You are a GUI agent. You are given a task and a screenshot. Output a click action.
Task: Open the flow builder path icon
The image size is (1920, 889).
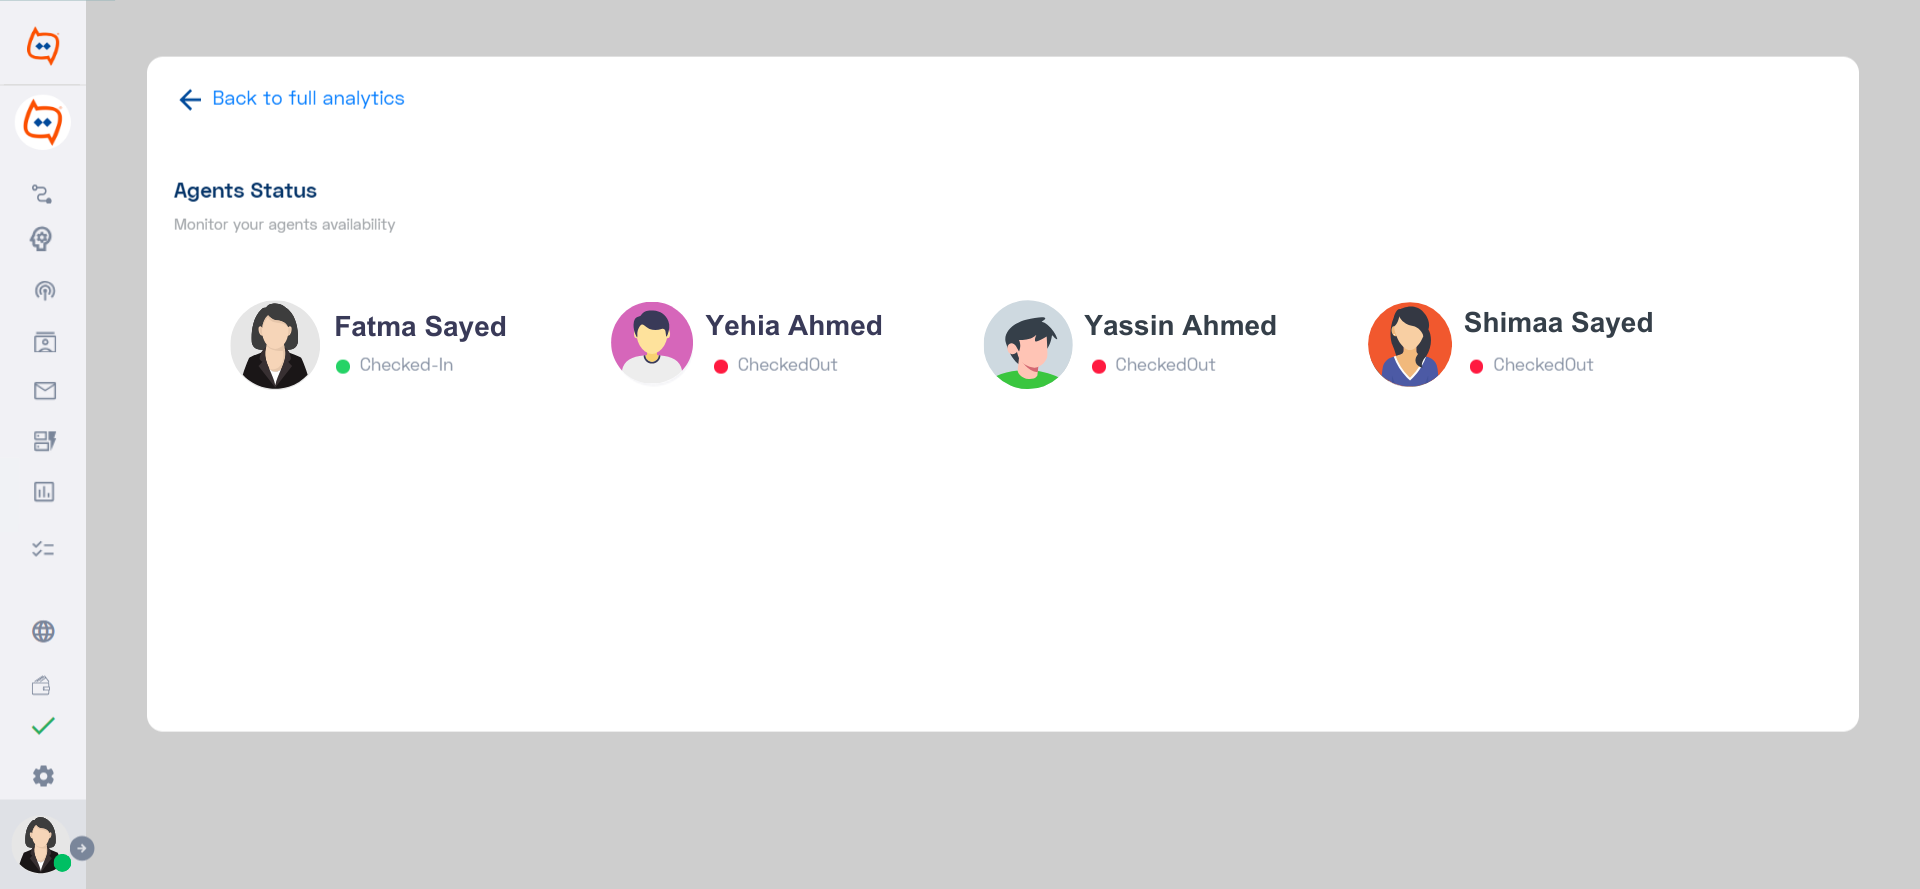pos(42,193)
